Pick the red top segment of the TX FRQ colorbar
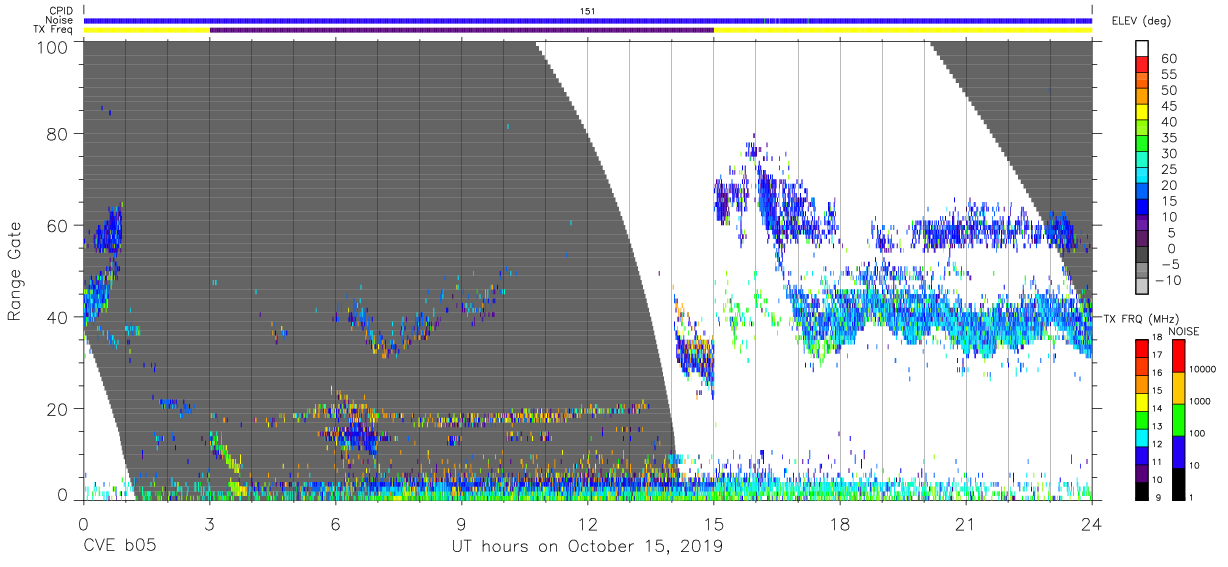The height and width of the screenshot is (567, 1228). point(1142,346)
